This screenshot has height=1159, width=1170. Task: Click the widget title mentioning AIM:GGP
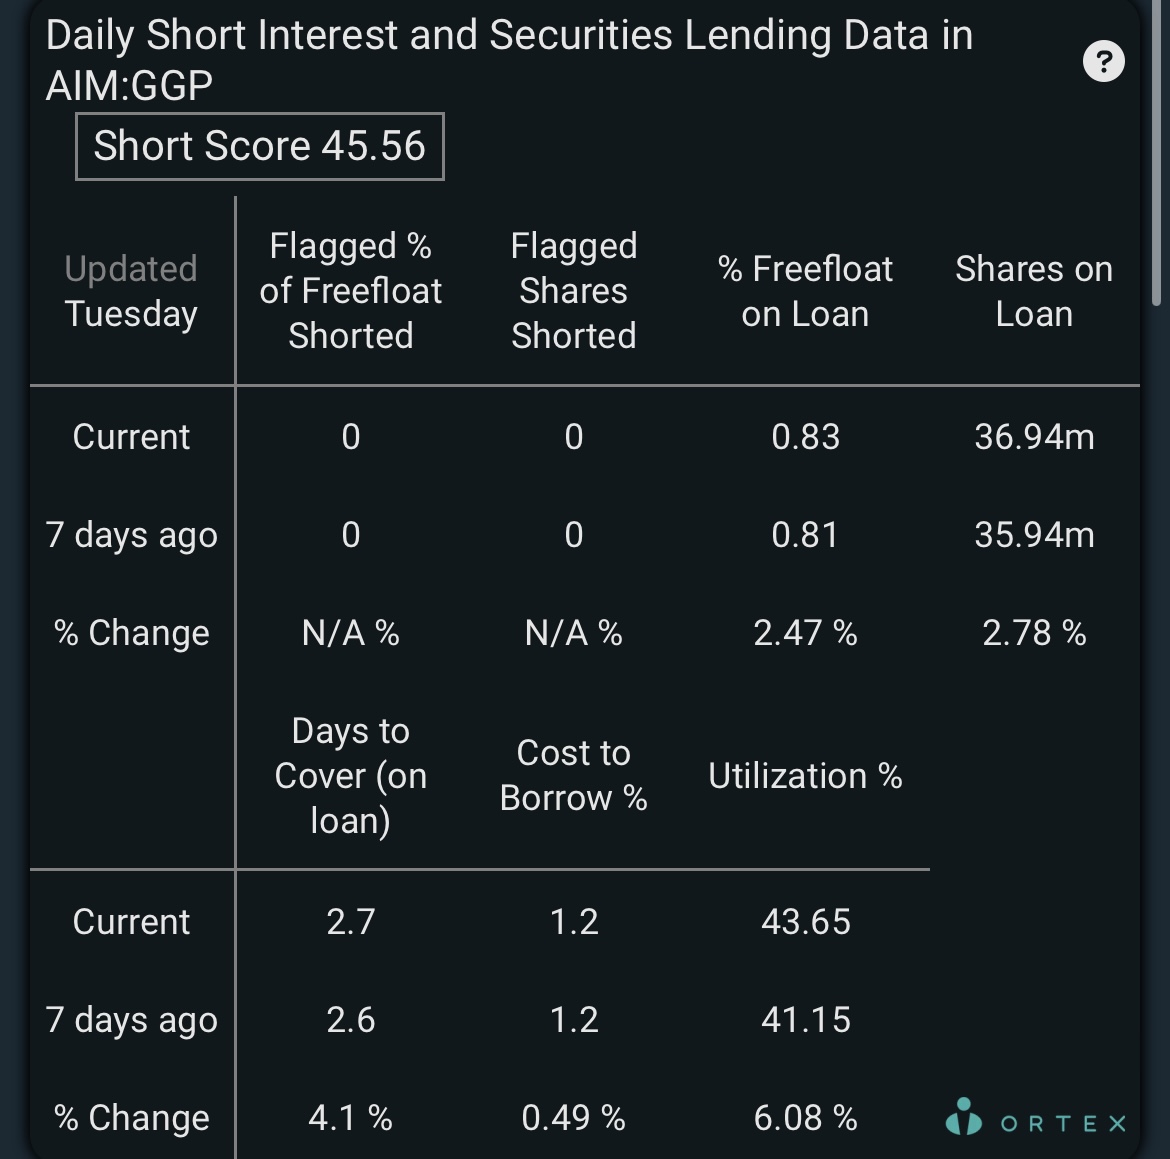point(510,60)
